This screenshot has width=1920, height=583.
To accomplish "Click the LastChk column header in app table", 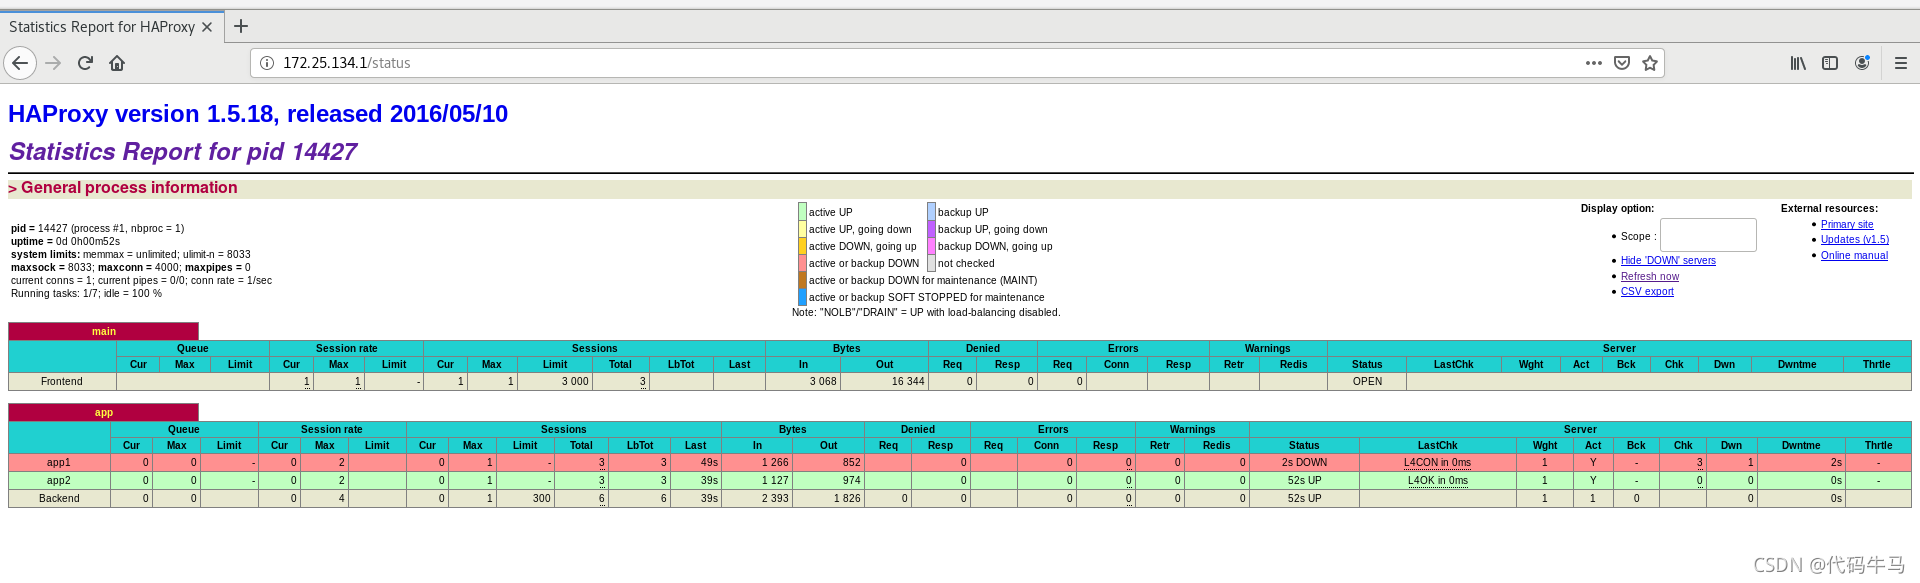I will click(1437, 446).
